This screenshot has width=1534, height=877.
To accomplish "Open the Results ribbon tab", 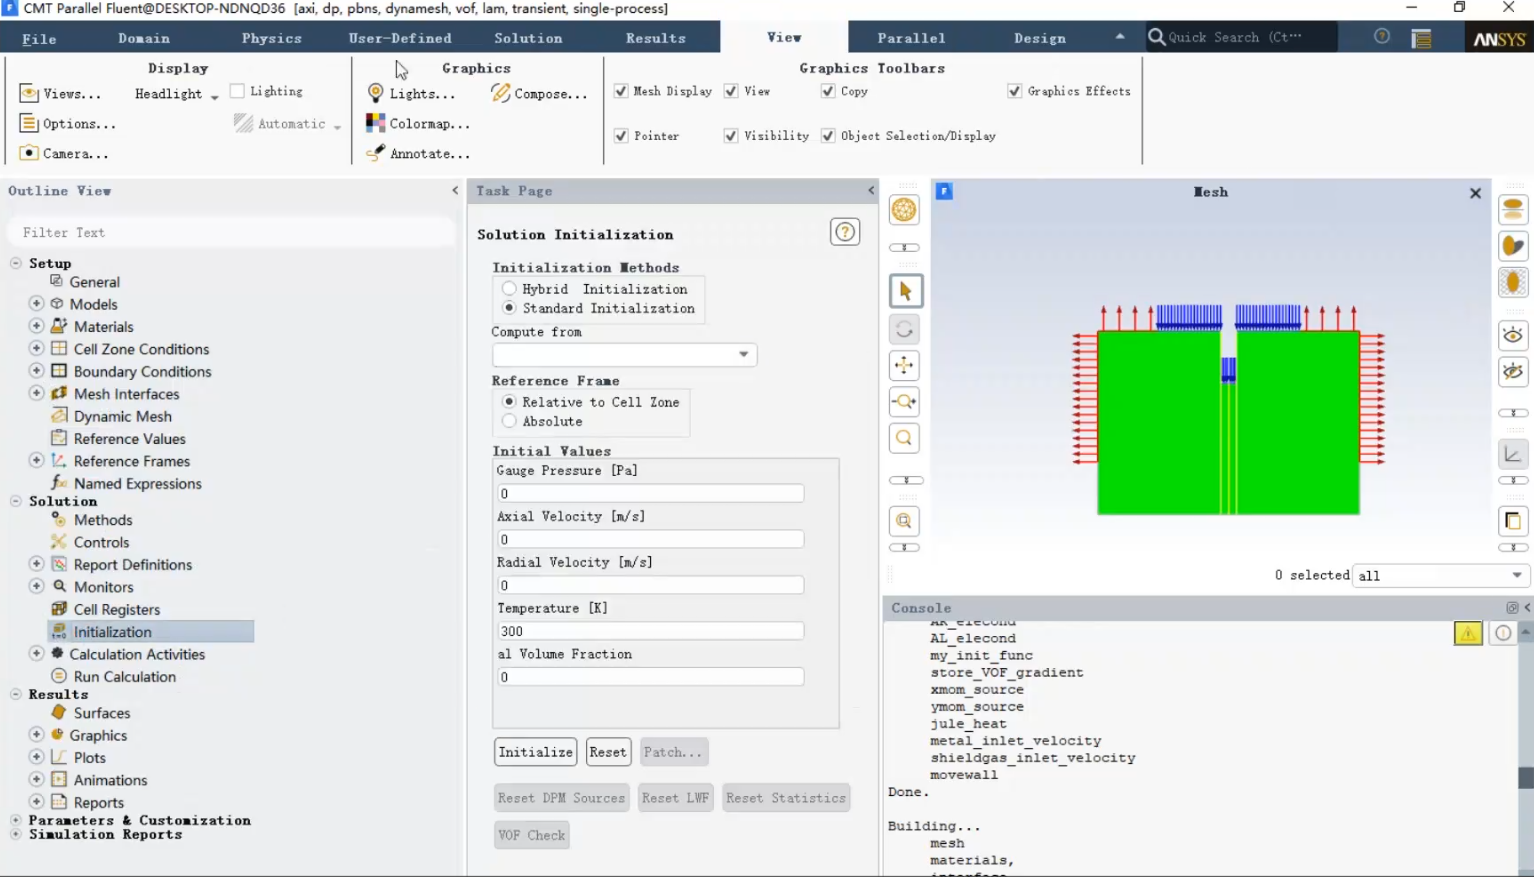I will point(656,38).
